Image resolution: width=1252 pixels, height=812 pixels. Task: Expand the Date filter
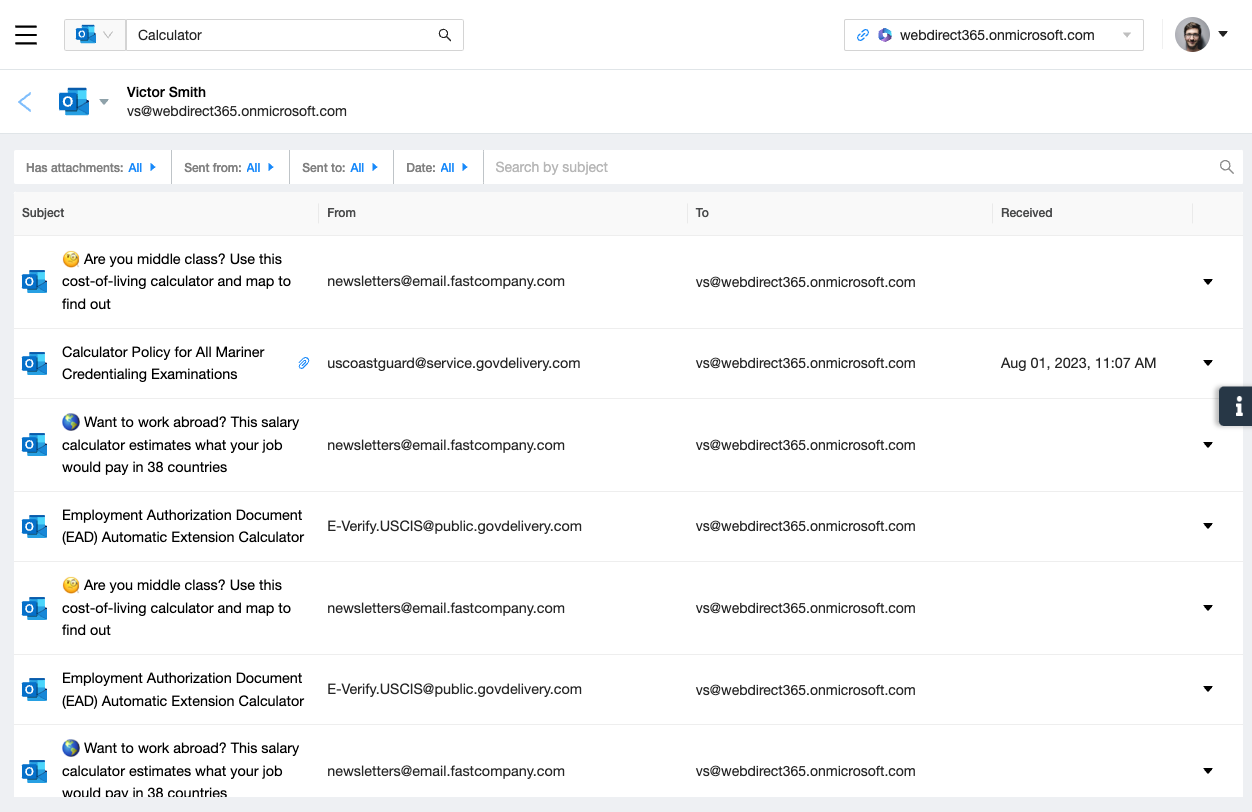click(x=437, y=167)
